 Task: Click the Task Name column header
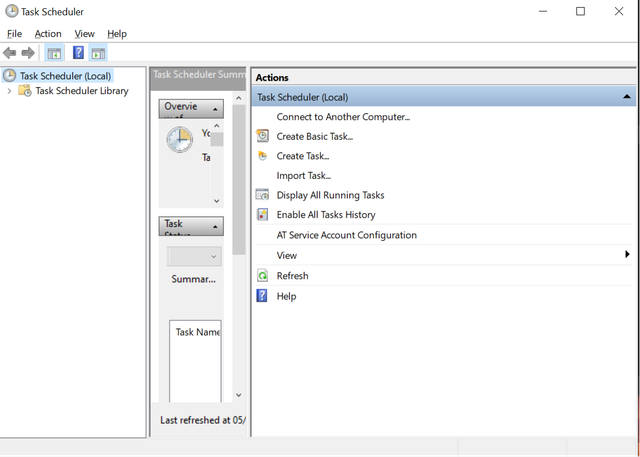click(x=198, y=332)
